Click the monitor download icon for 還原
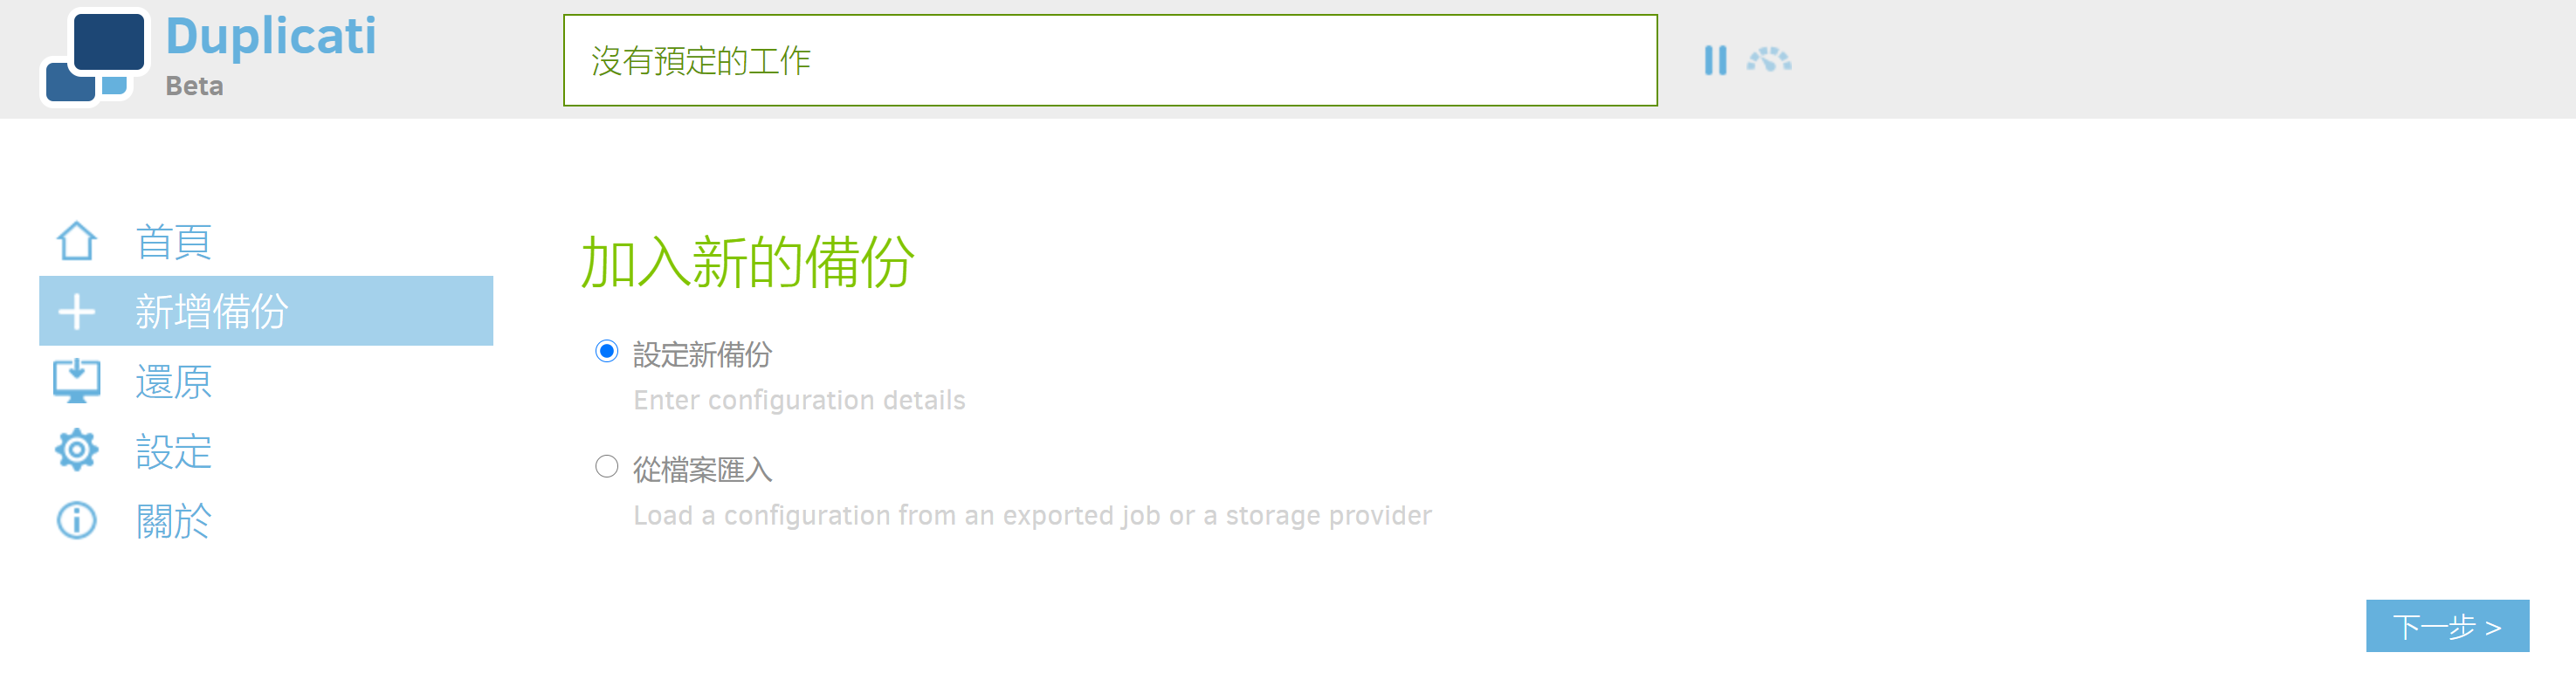2576x680 pixels. 76,381
